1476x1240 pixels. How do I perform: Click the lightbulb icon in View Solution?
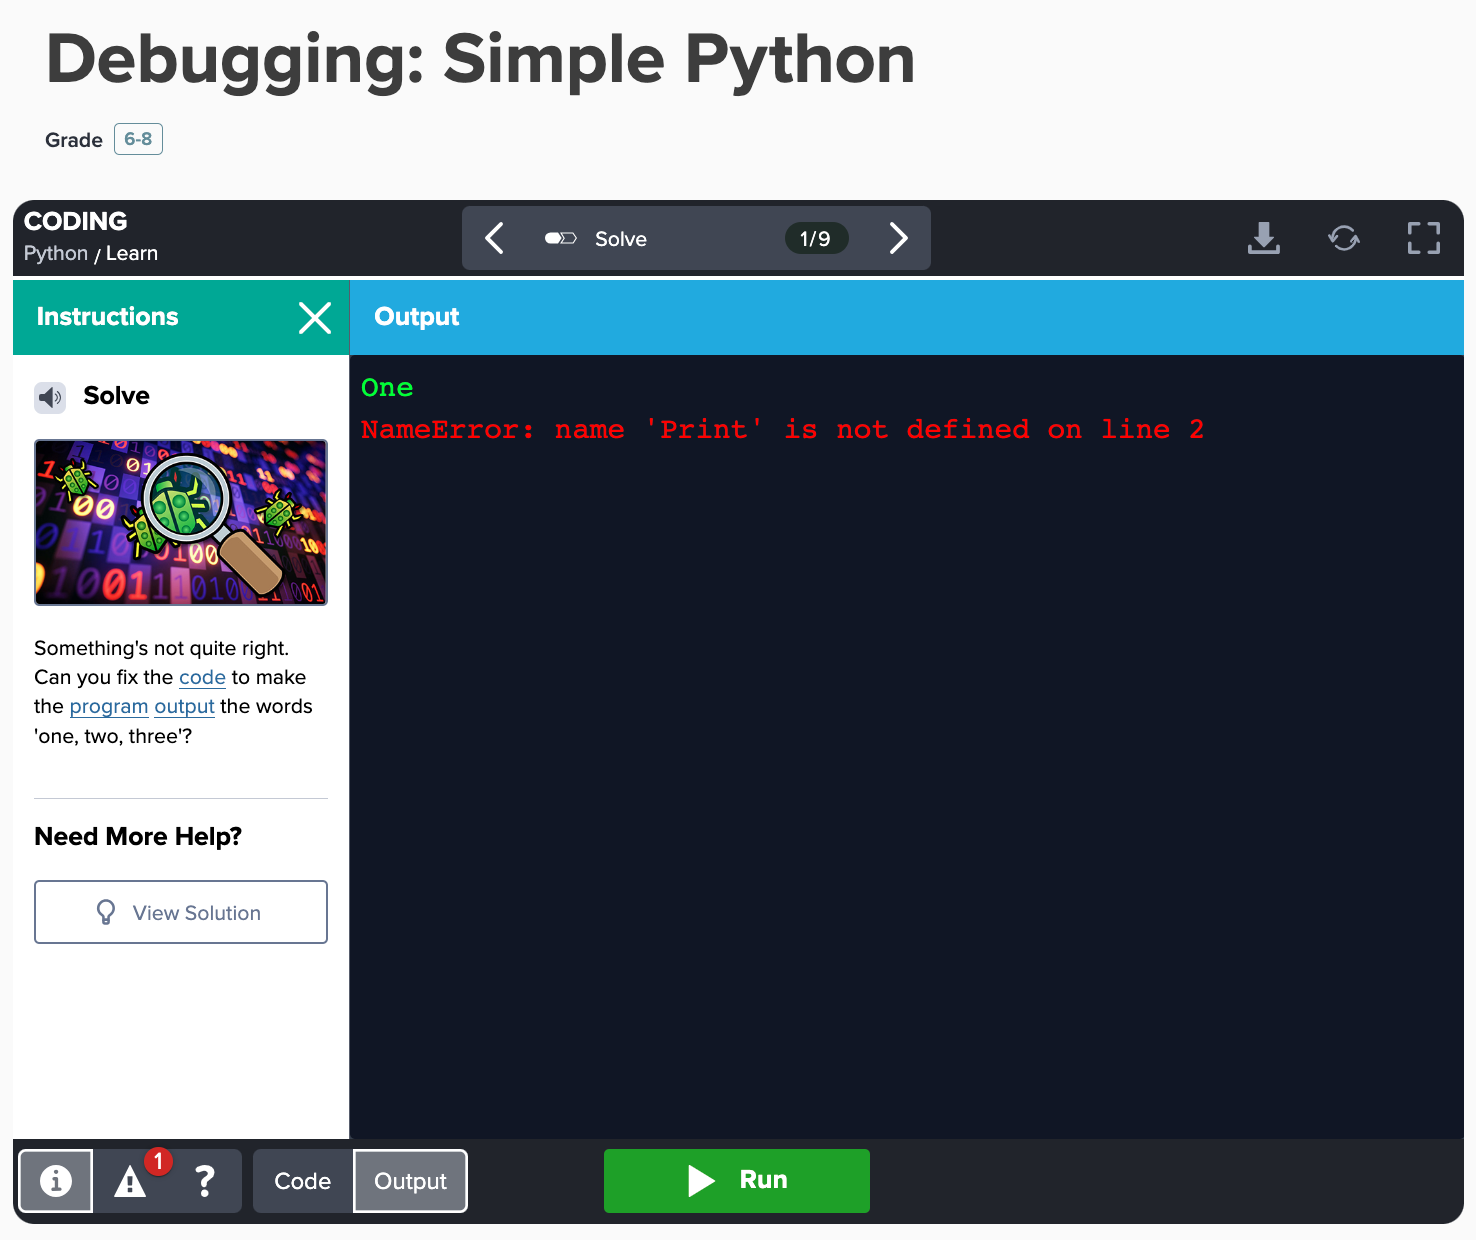coord(106,912)
